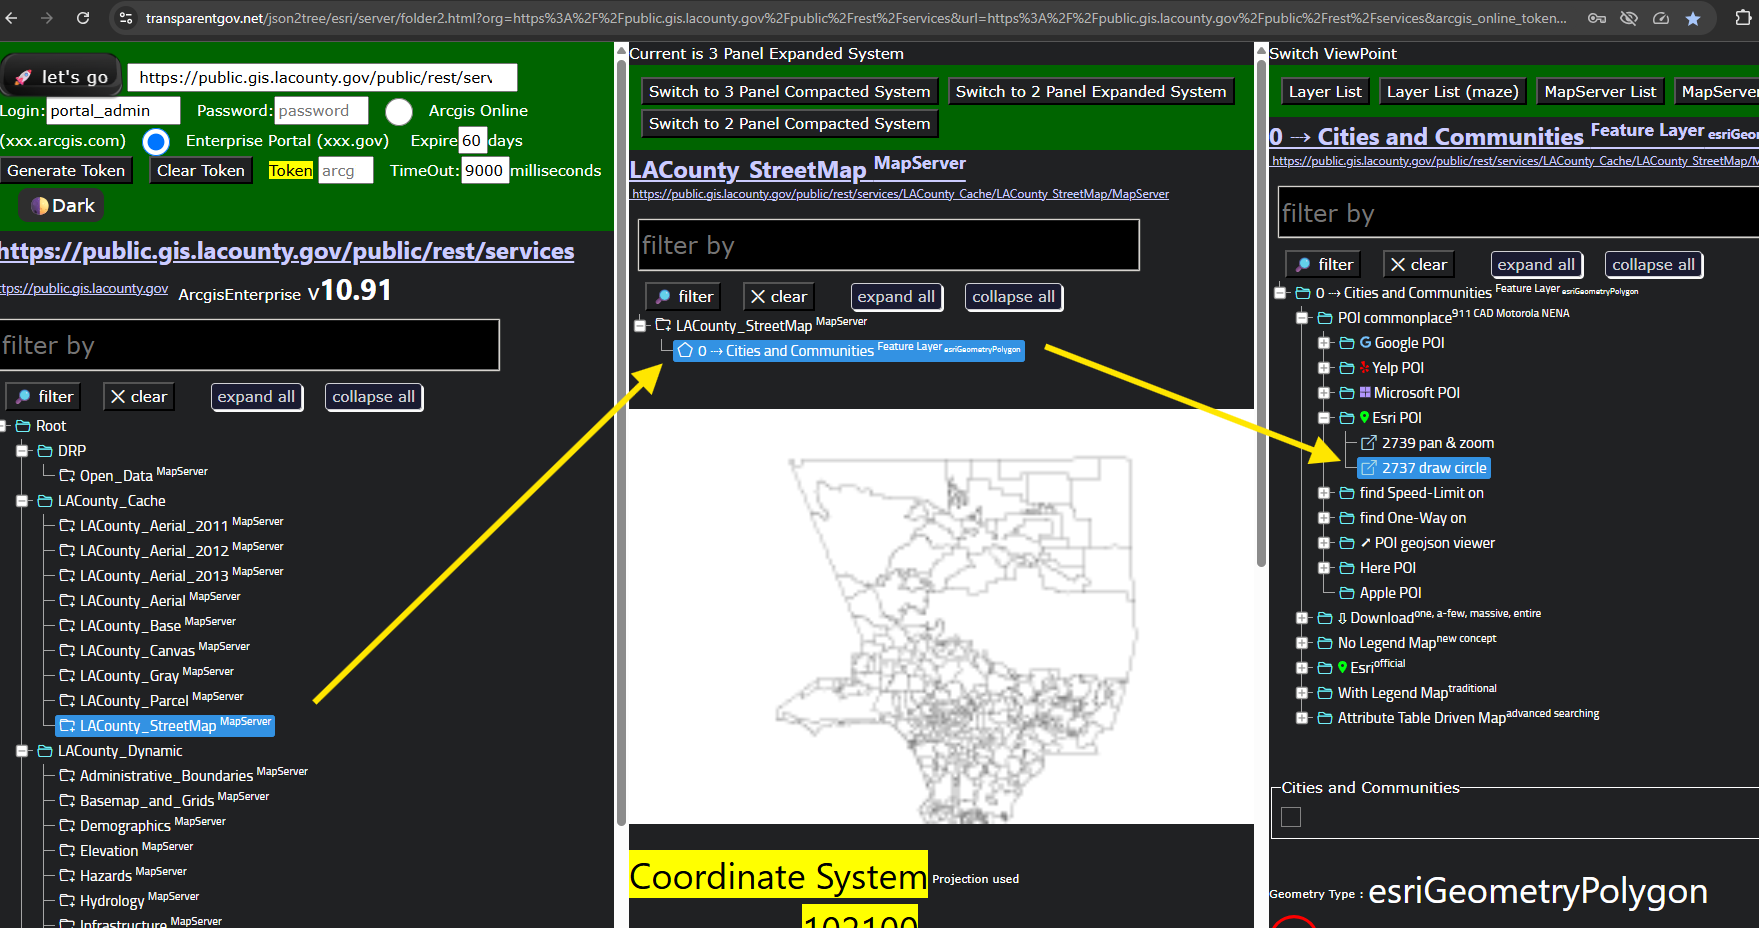The height and width of the screenshot is (928, 1759).
Task: Click the Clear Token button
Action: point(200,171)
